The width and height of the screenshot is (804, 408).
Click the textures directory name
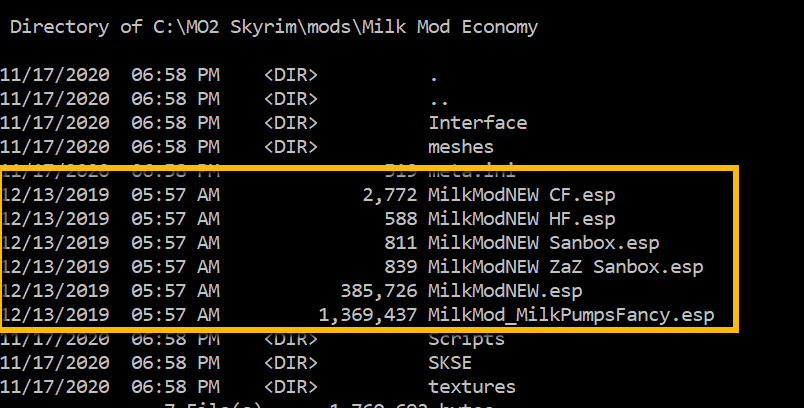472,386
